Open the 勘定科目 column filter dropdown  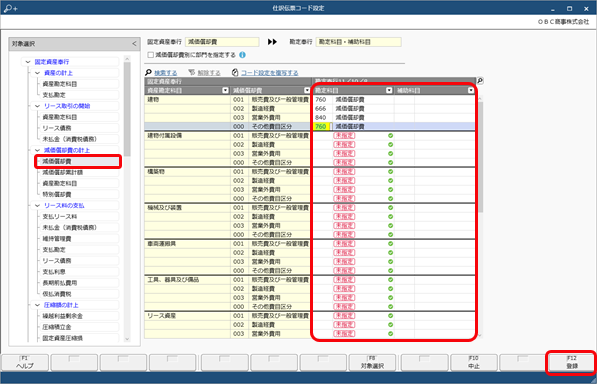pyautogui.click(x=389, y=90)
